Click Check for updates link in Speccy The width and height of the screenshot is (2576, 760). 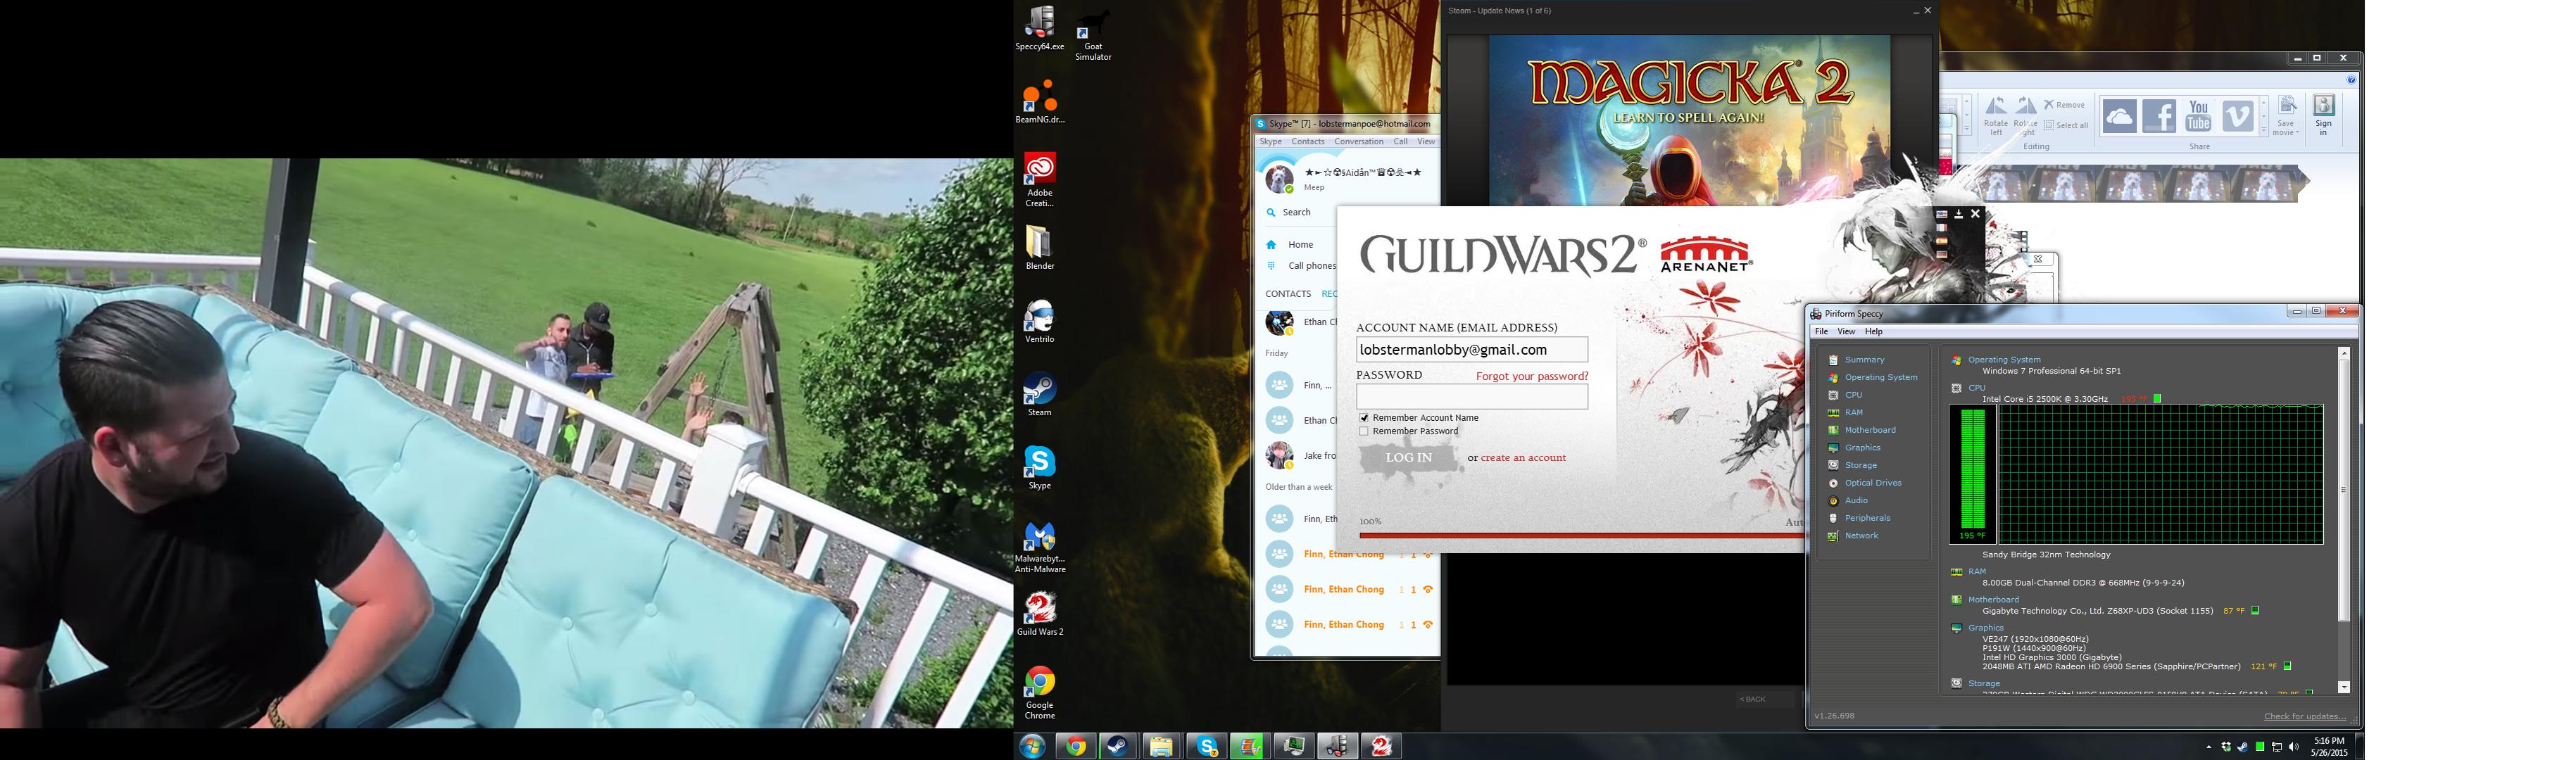click(x=2304, y=716)
